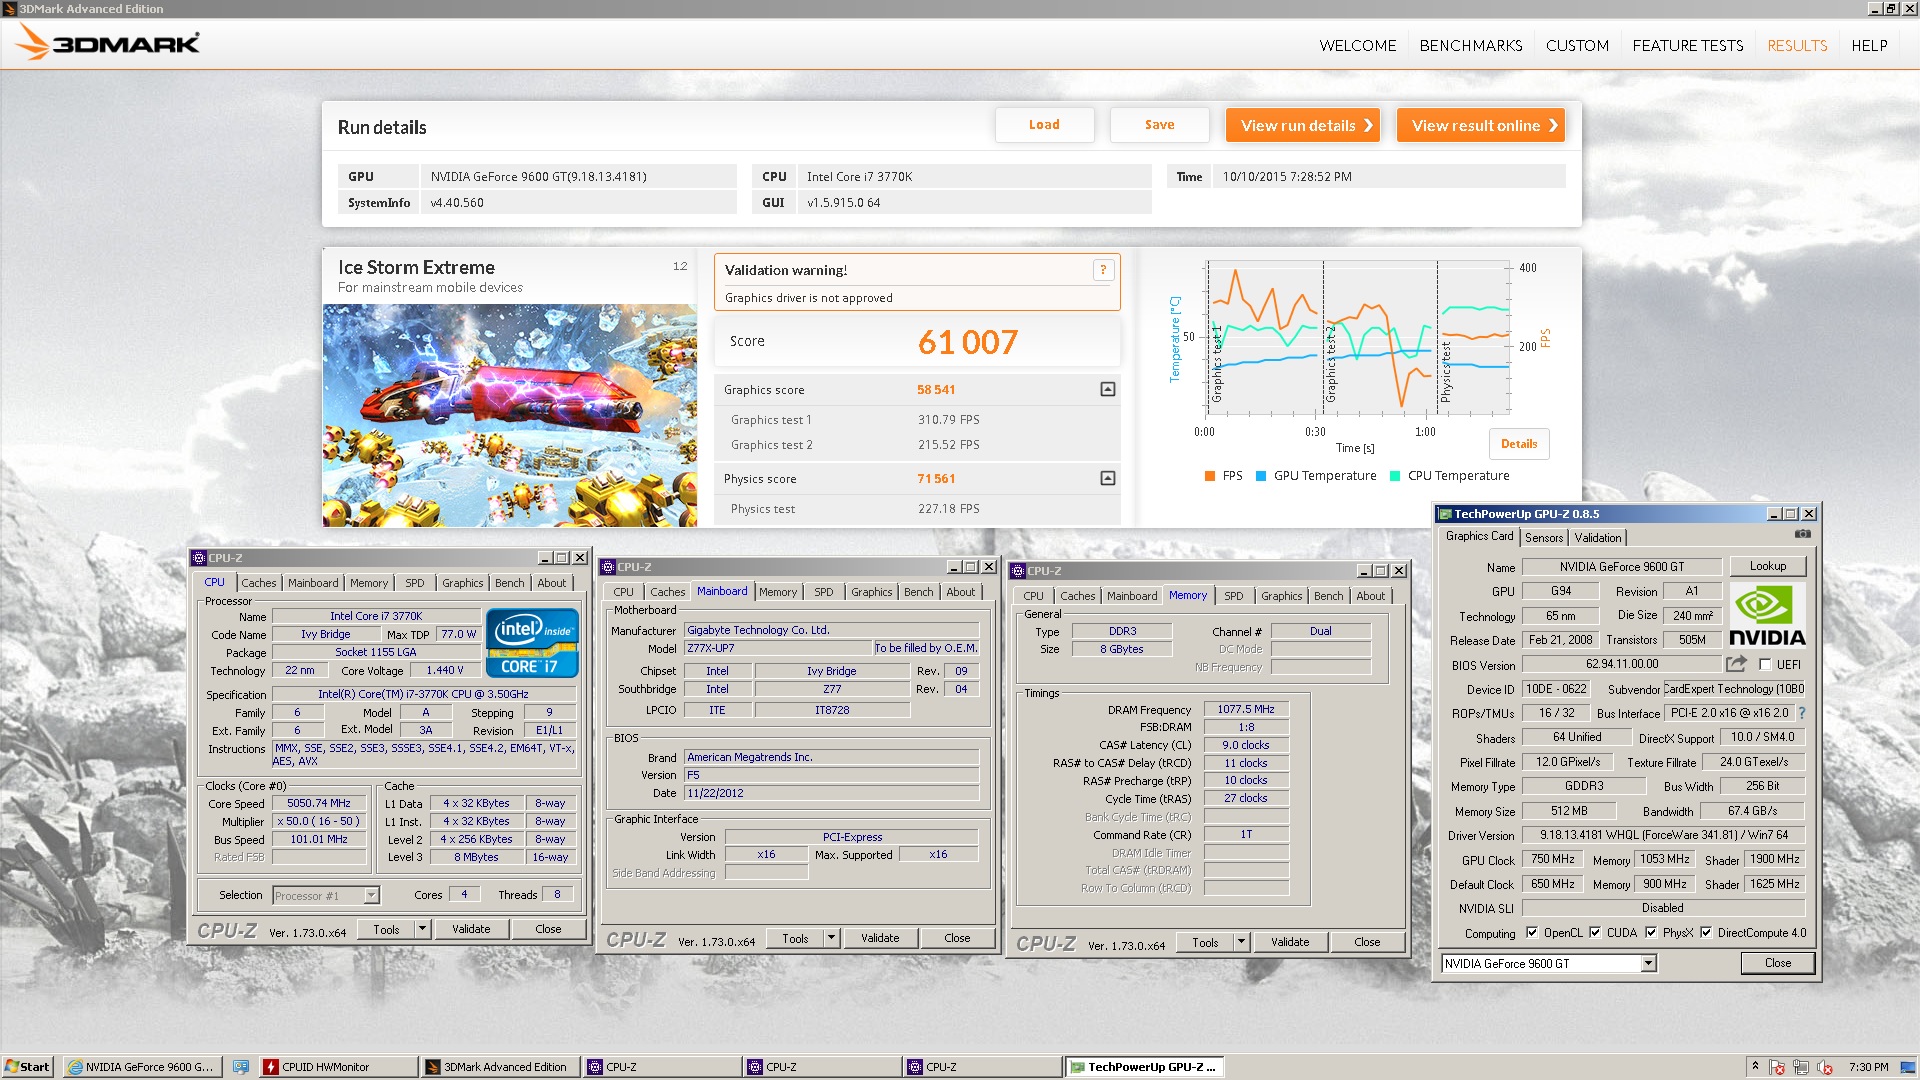Open the HELP section
1920x1080 pixels.
tap(1869, 46)
